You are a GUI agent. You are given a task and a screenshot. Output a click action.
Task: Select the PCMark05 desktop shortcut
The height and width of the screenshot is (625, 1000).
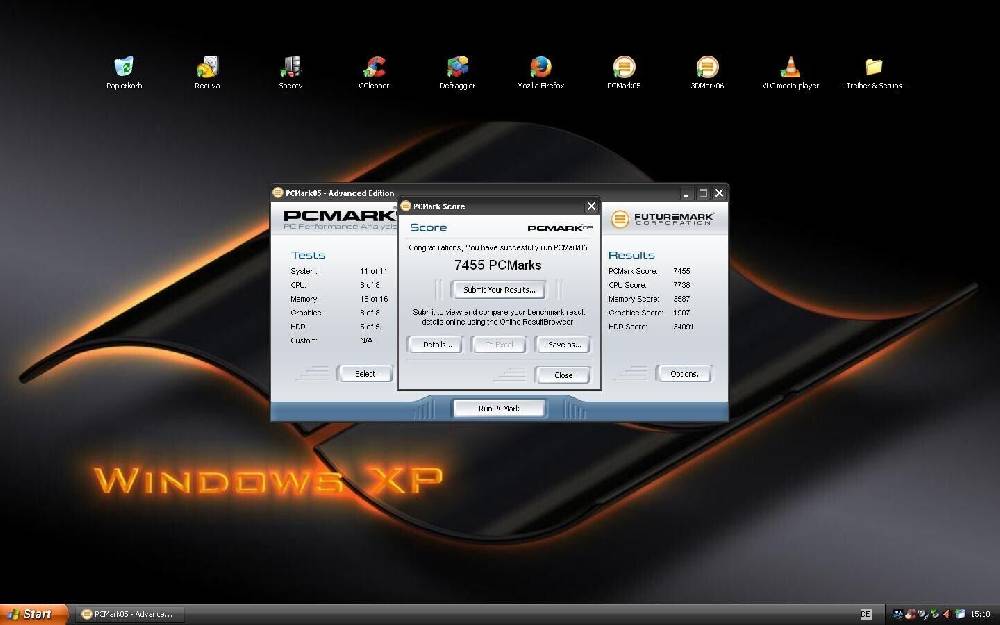click(x=624, y=72)
